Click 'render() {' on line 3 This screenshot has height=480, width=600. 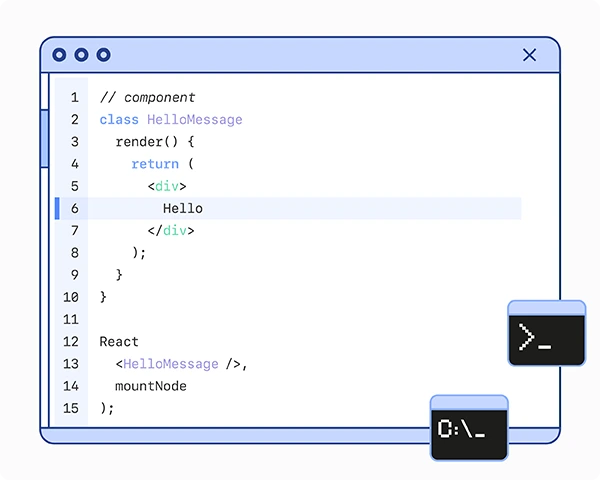[155, 142]
